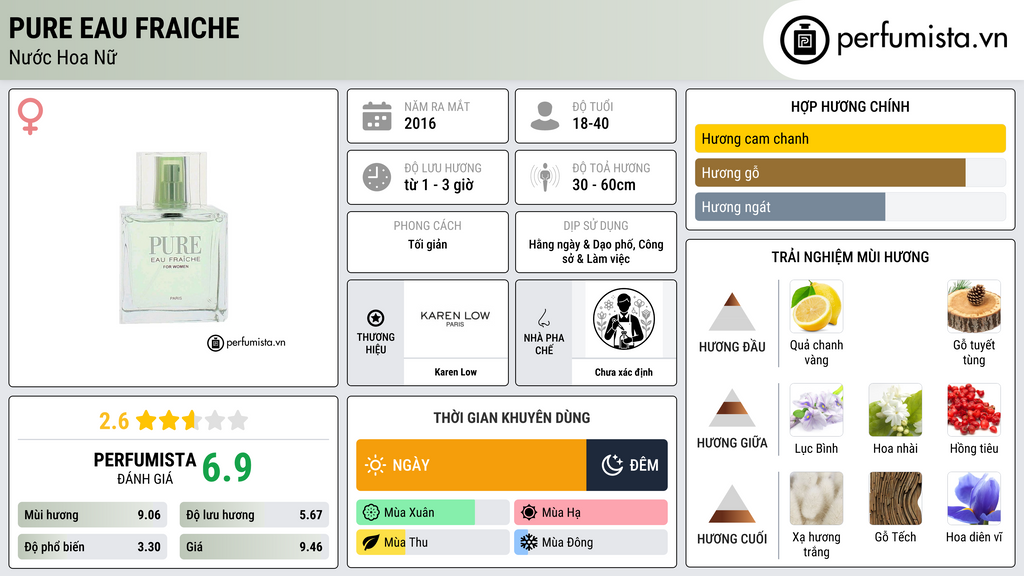Viewport: 1024px width, 576px height.
Task: Open the Pure Eau Fraiche bottle photo
Action: coord(174,237)
